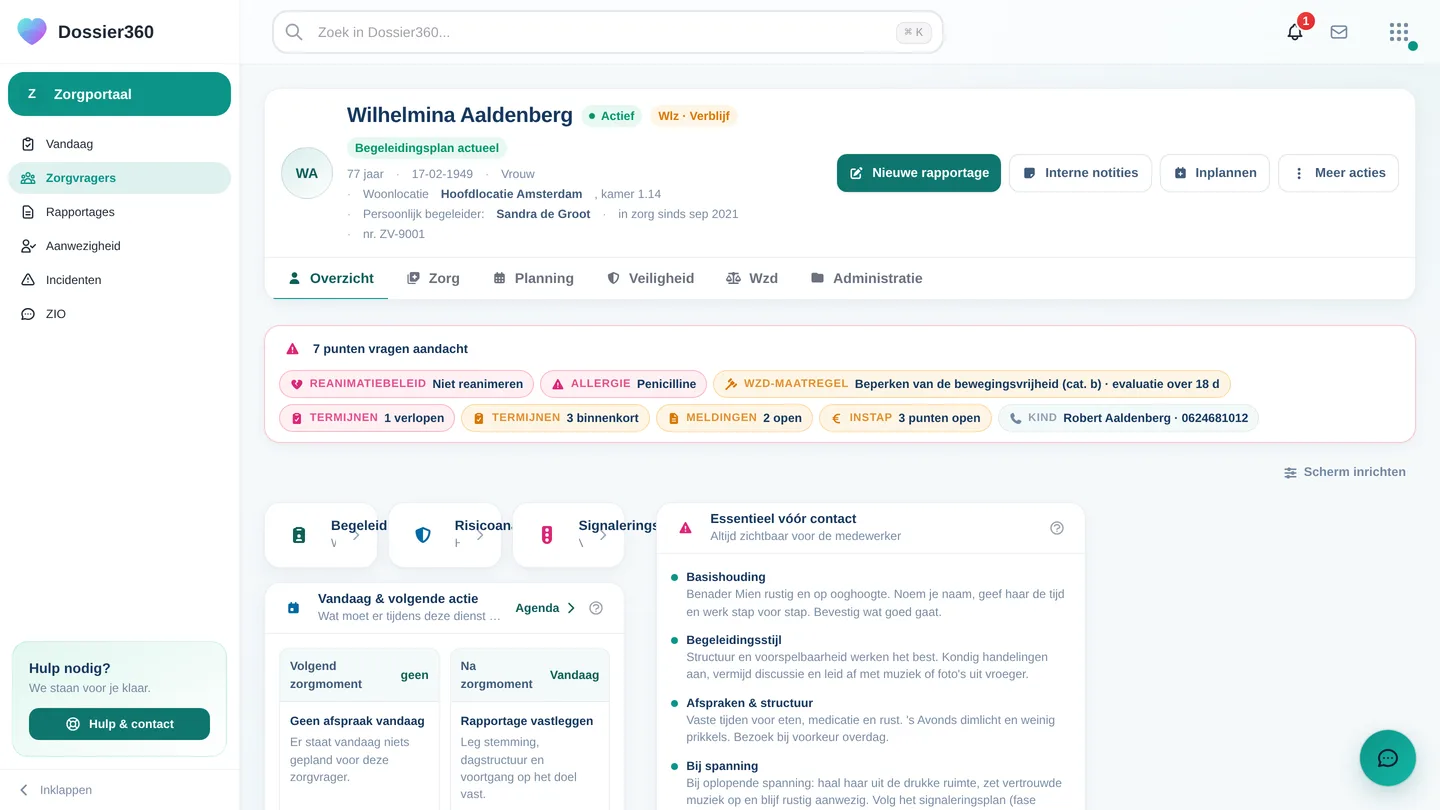
Task: Open Instap 3 punten open chip
Action: (x=905, y=418)
